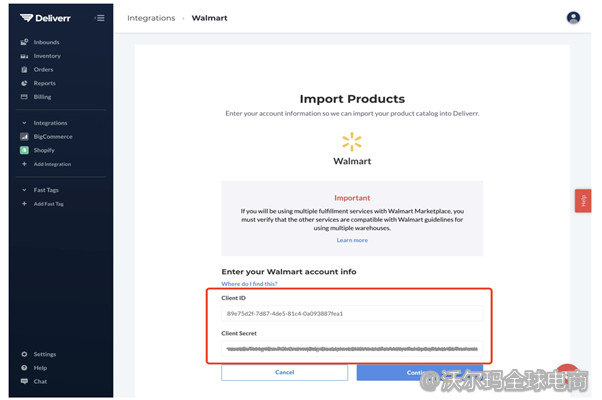Open the Chat bubble icon

pyautogui.click(x=24, y=381)
